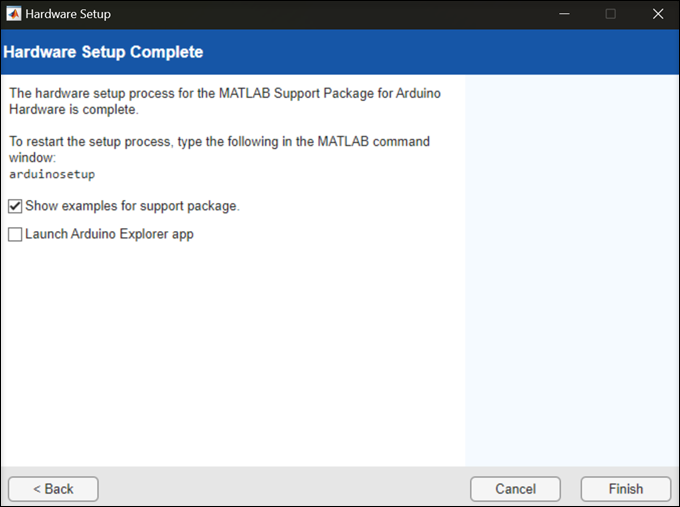
Task: Click the 'Hardware Setup' window title text
Action: tap(68, 14)
